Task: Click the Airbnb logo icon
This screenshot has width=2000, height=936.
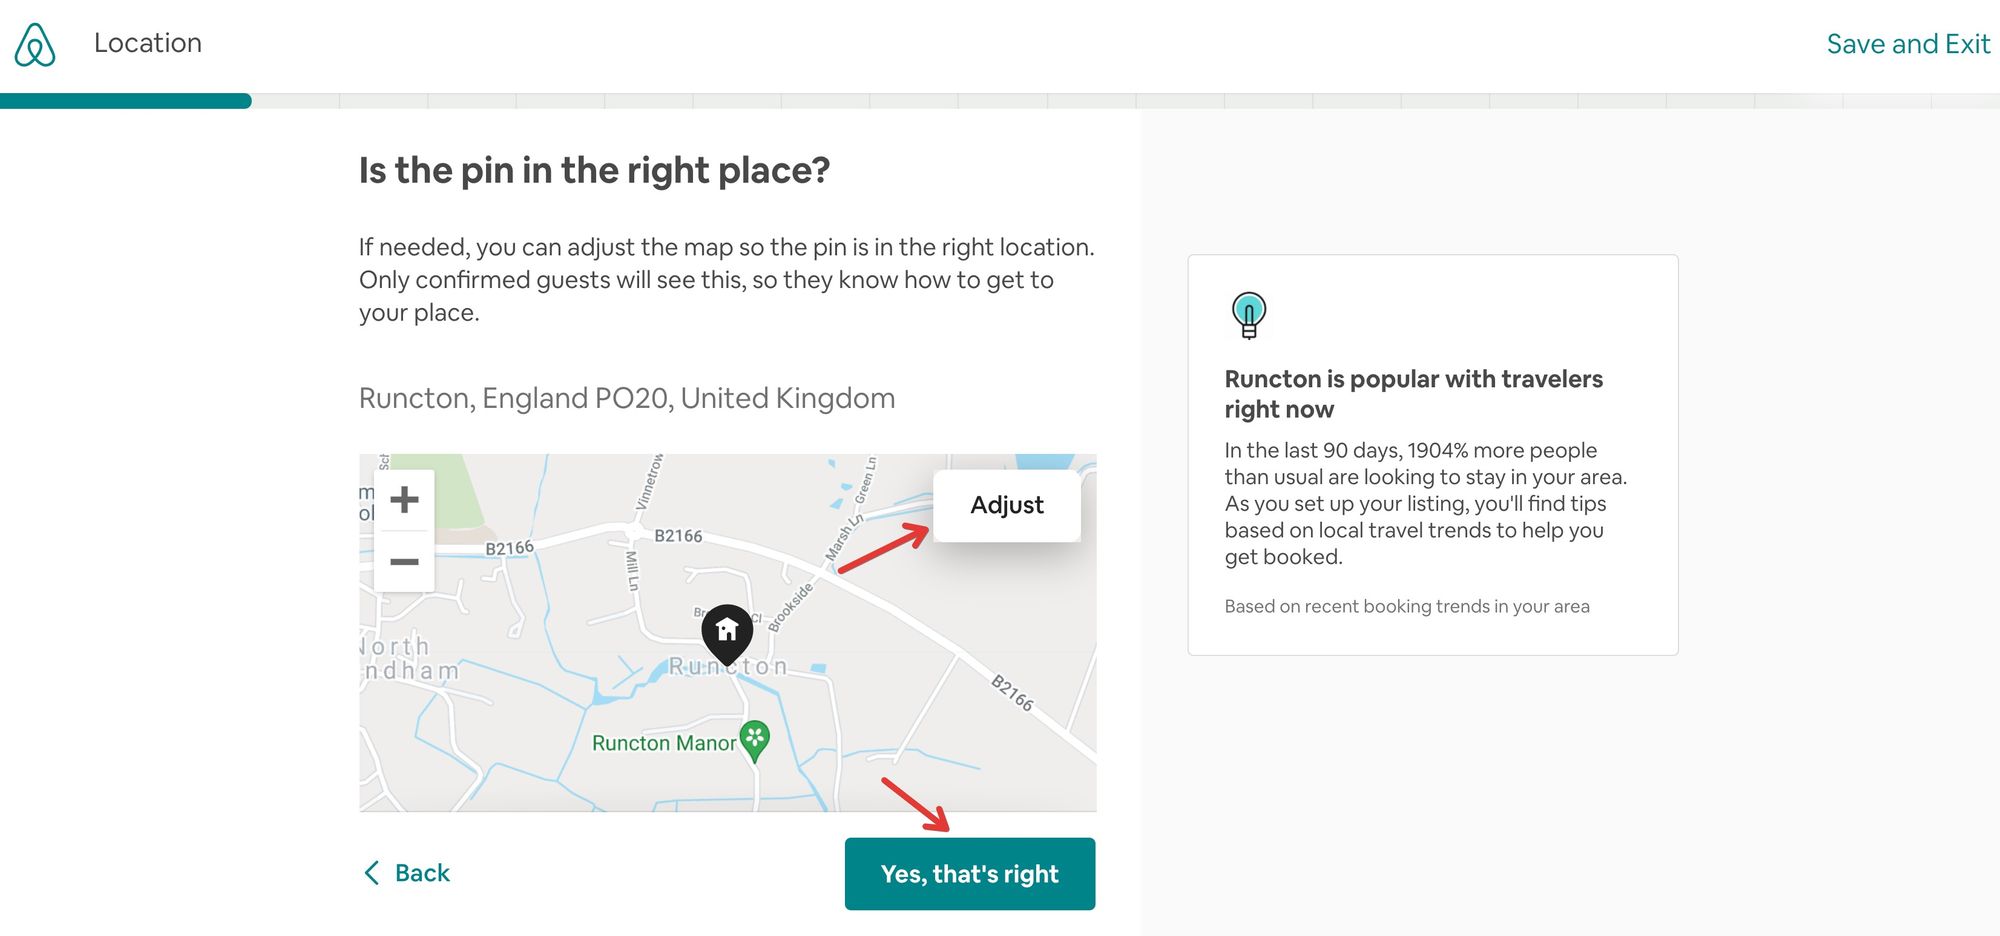Action: pos(35,44)
